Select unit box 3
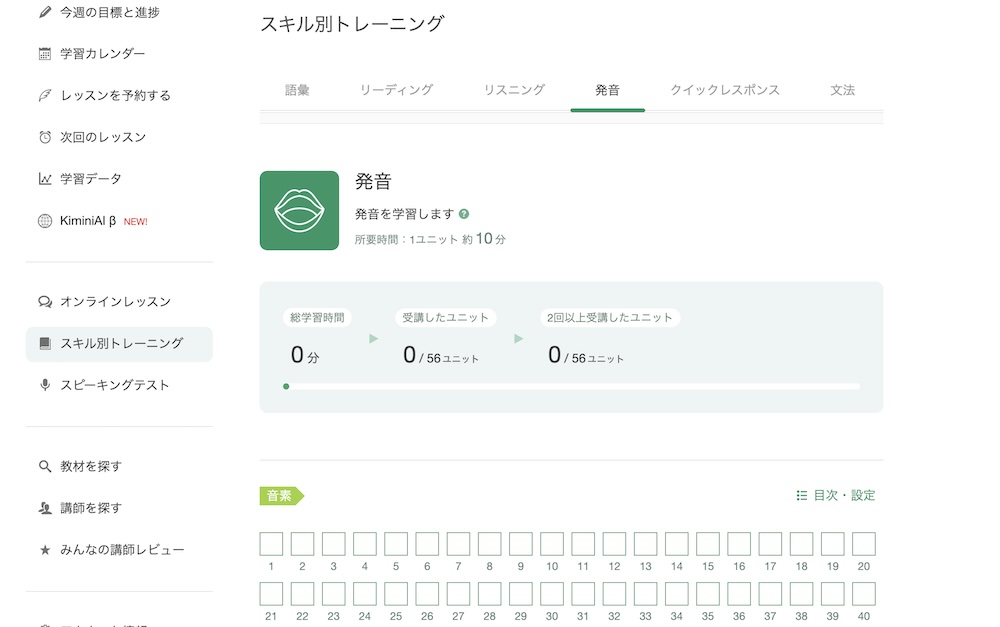The width and height of the screenshot is (1000, 627). (x=334, y=544)
